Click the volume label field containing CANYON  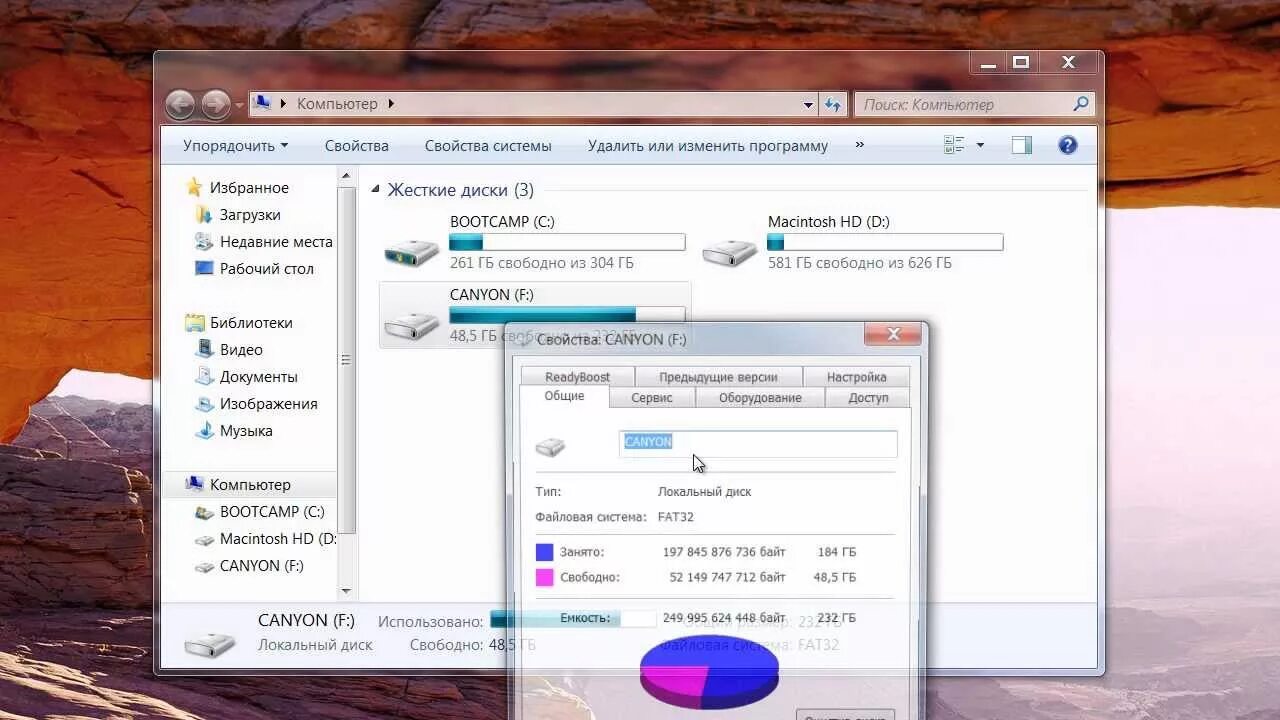tap(757, 443)
